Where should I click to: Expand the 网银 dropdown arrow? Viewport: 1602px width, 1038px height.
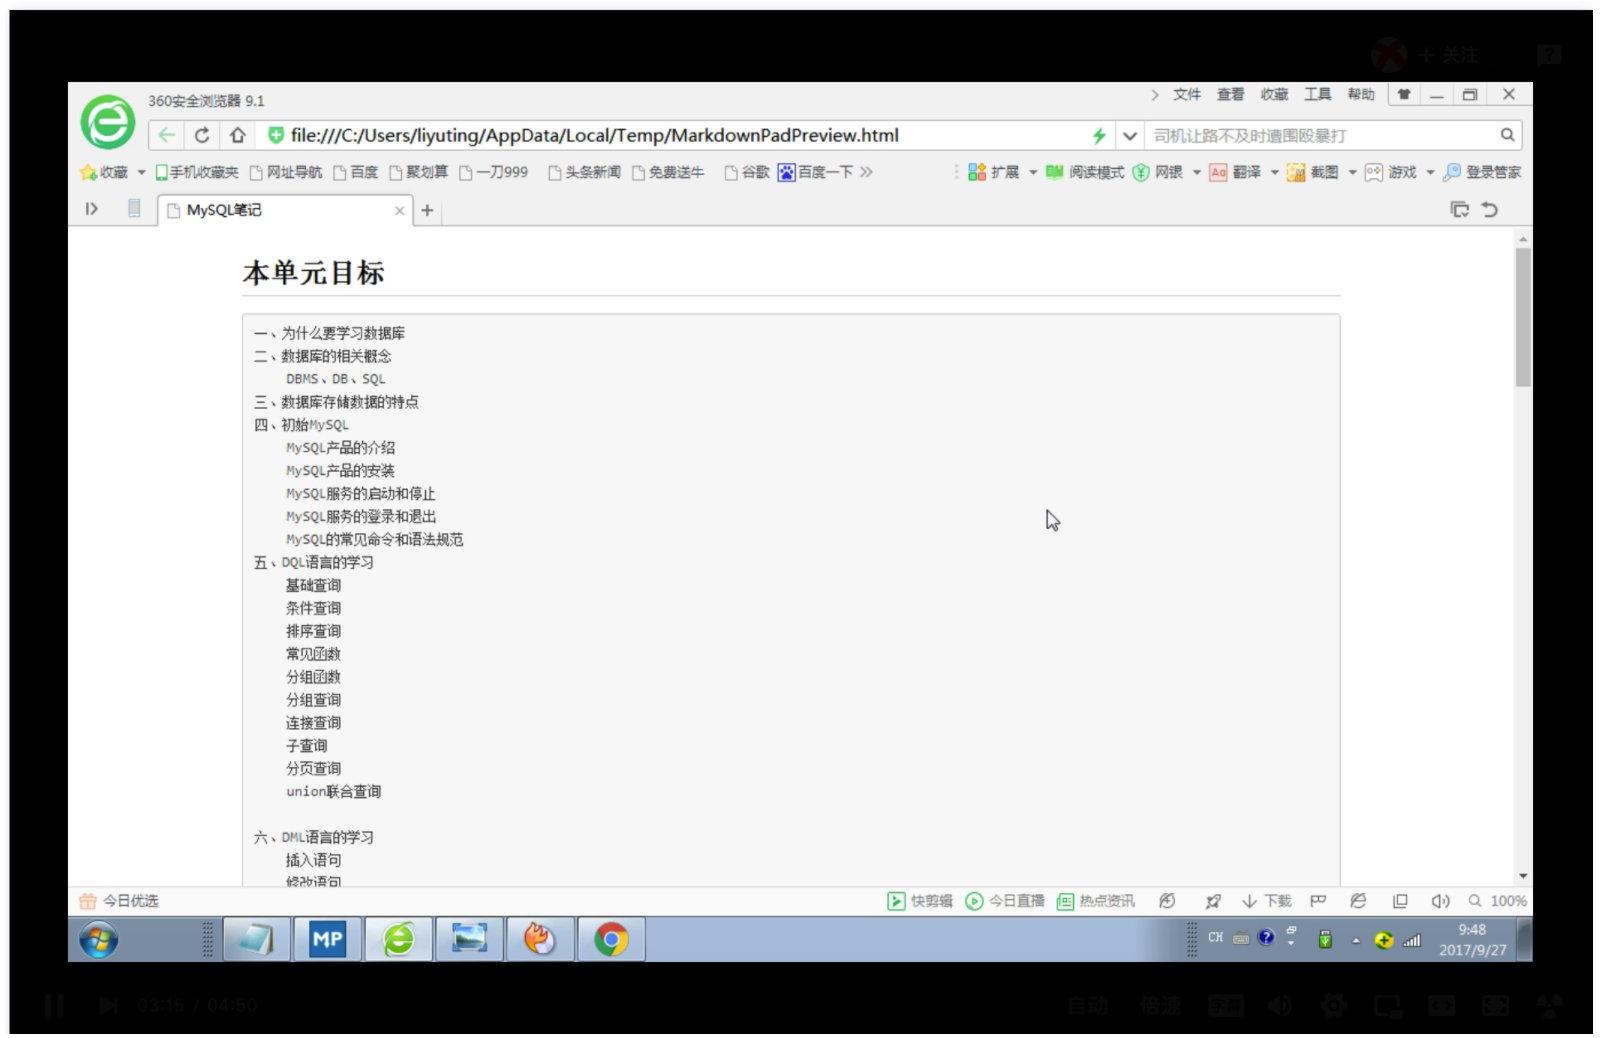[1196, 172]
